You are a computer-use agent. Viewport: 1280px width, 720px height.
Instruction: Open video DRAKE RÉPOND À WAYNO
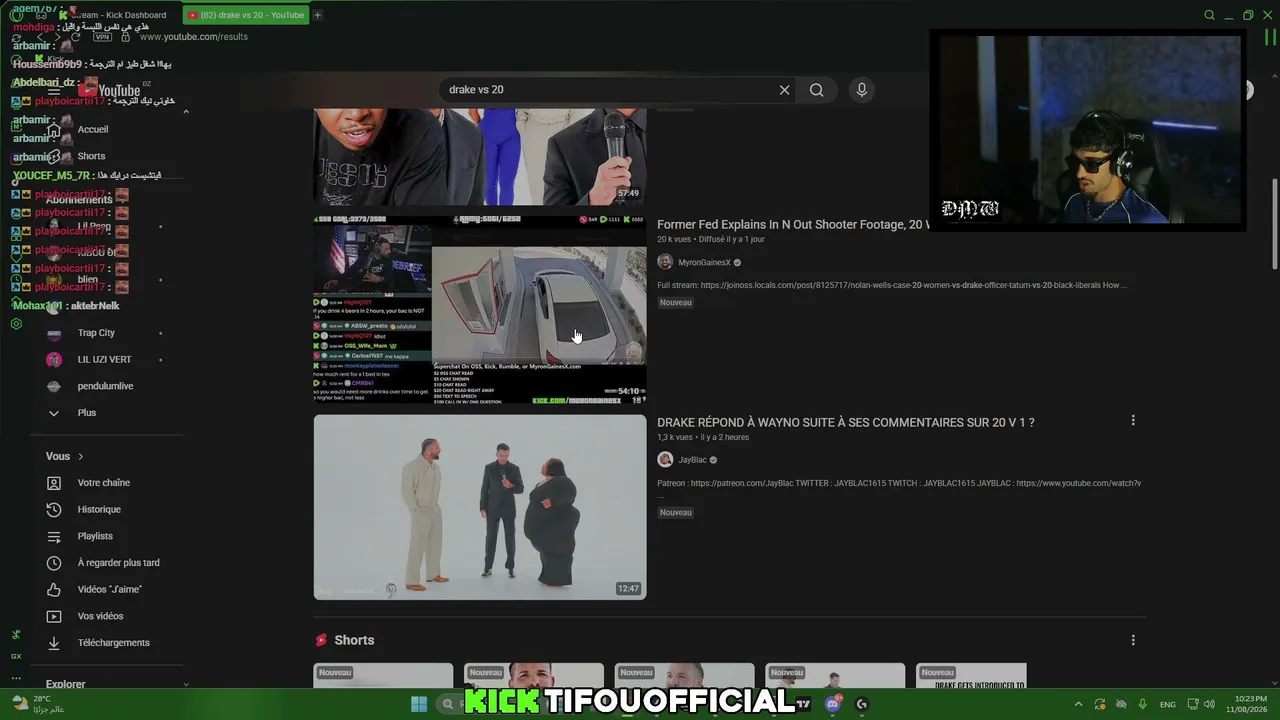pos(846,423)
